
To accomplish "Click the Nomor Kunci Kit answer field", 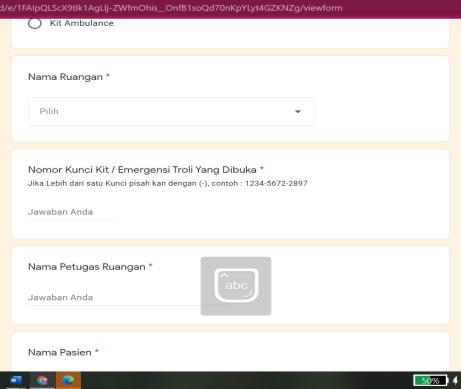I will point(72,212).
